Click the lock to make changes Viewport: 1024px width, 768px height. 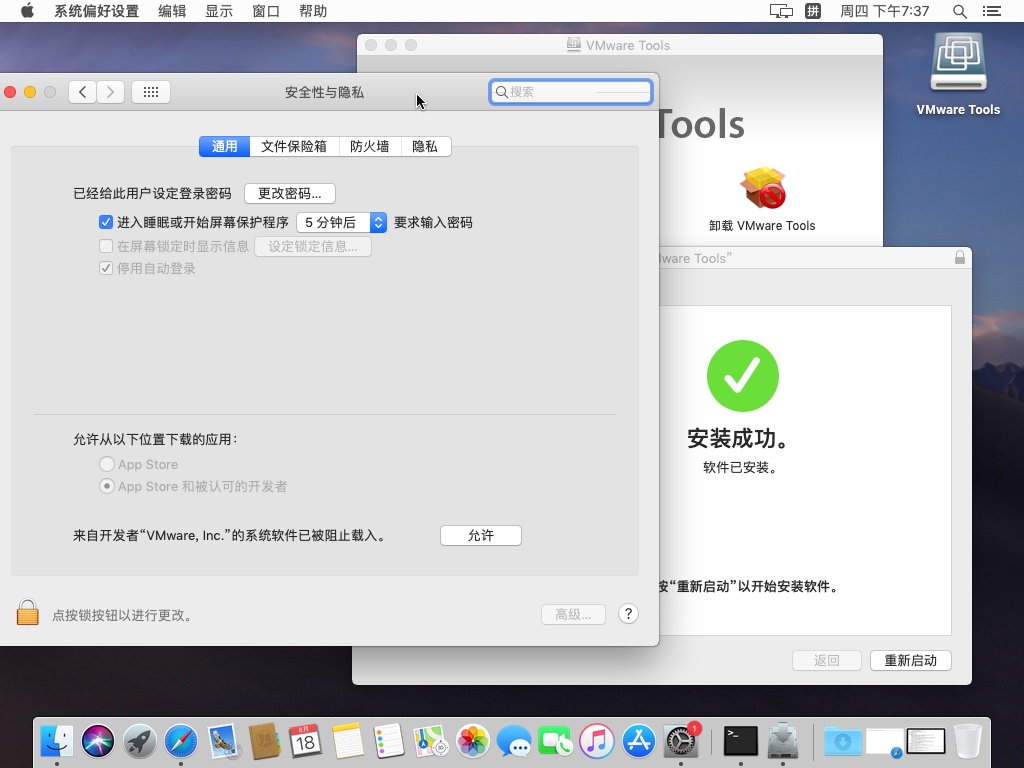27,613
